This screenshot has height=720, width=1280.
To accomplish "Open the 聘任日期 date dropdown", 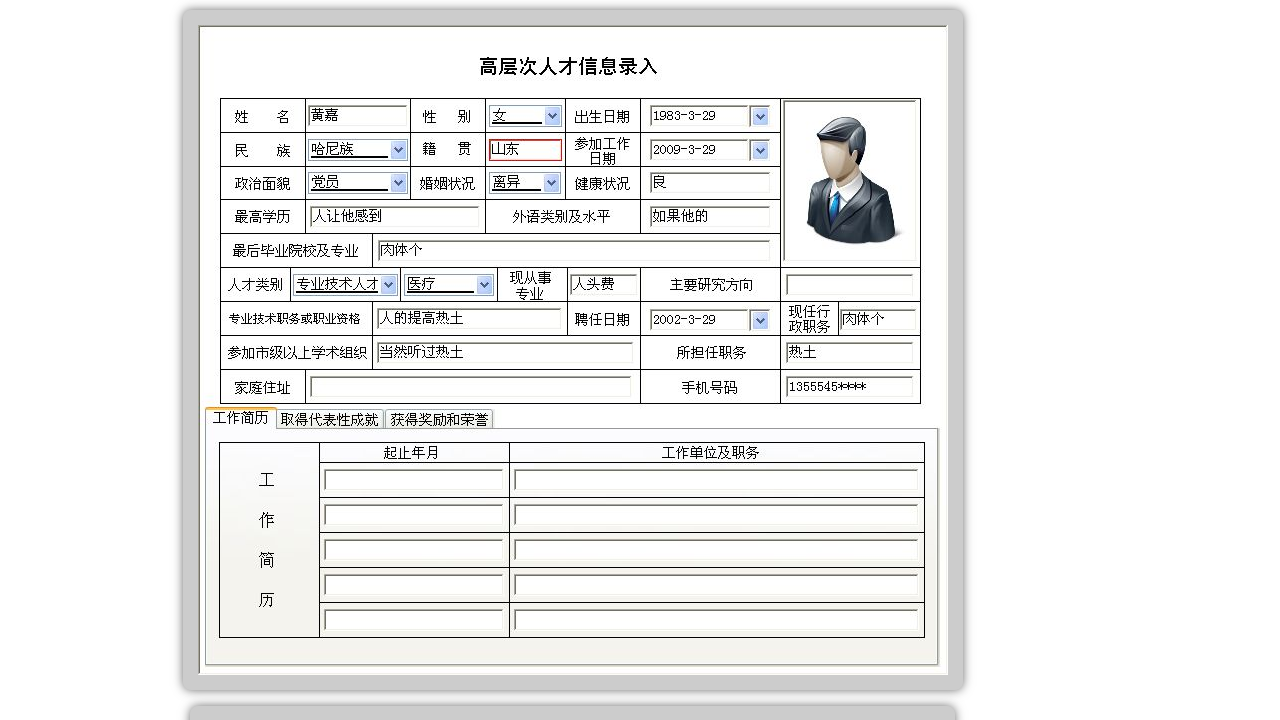I will click(760, 319).
